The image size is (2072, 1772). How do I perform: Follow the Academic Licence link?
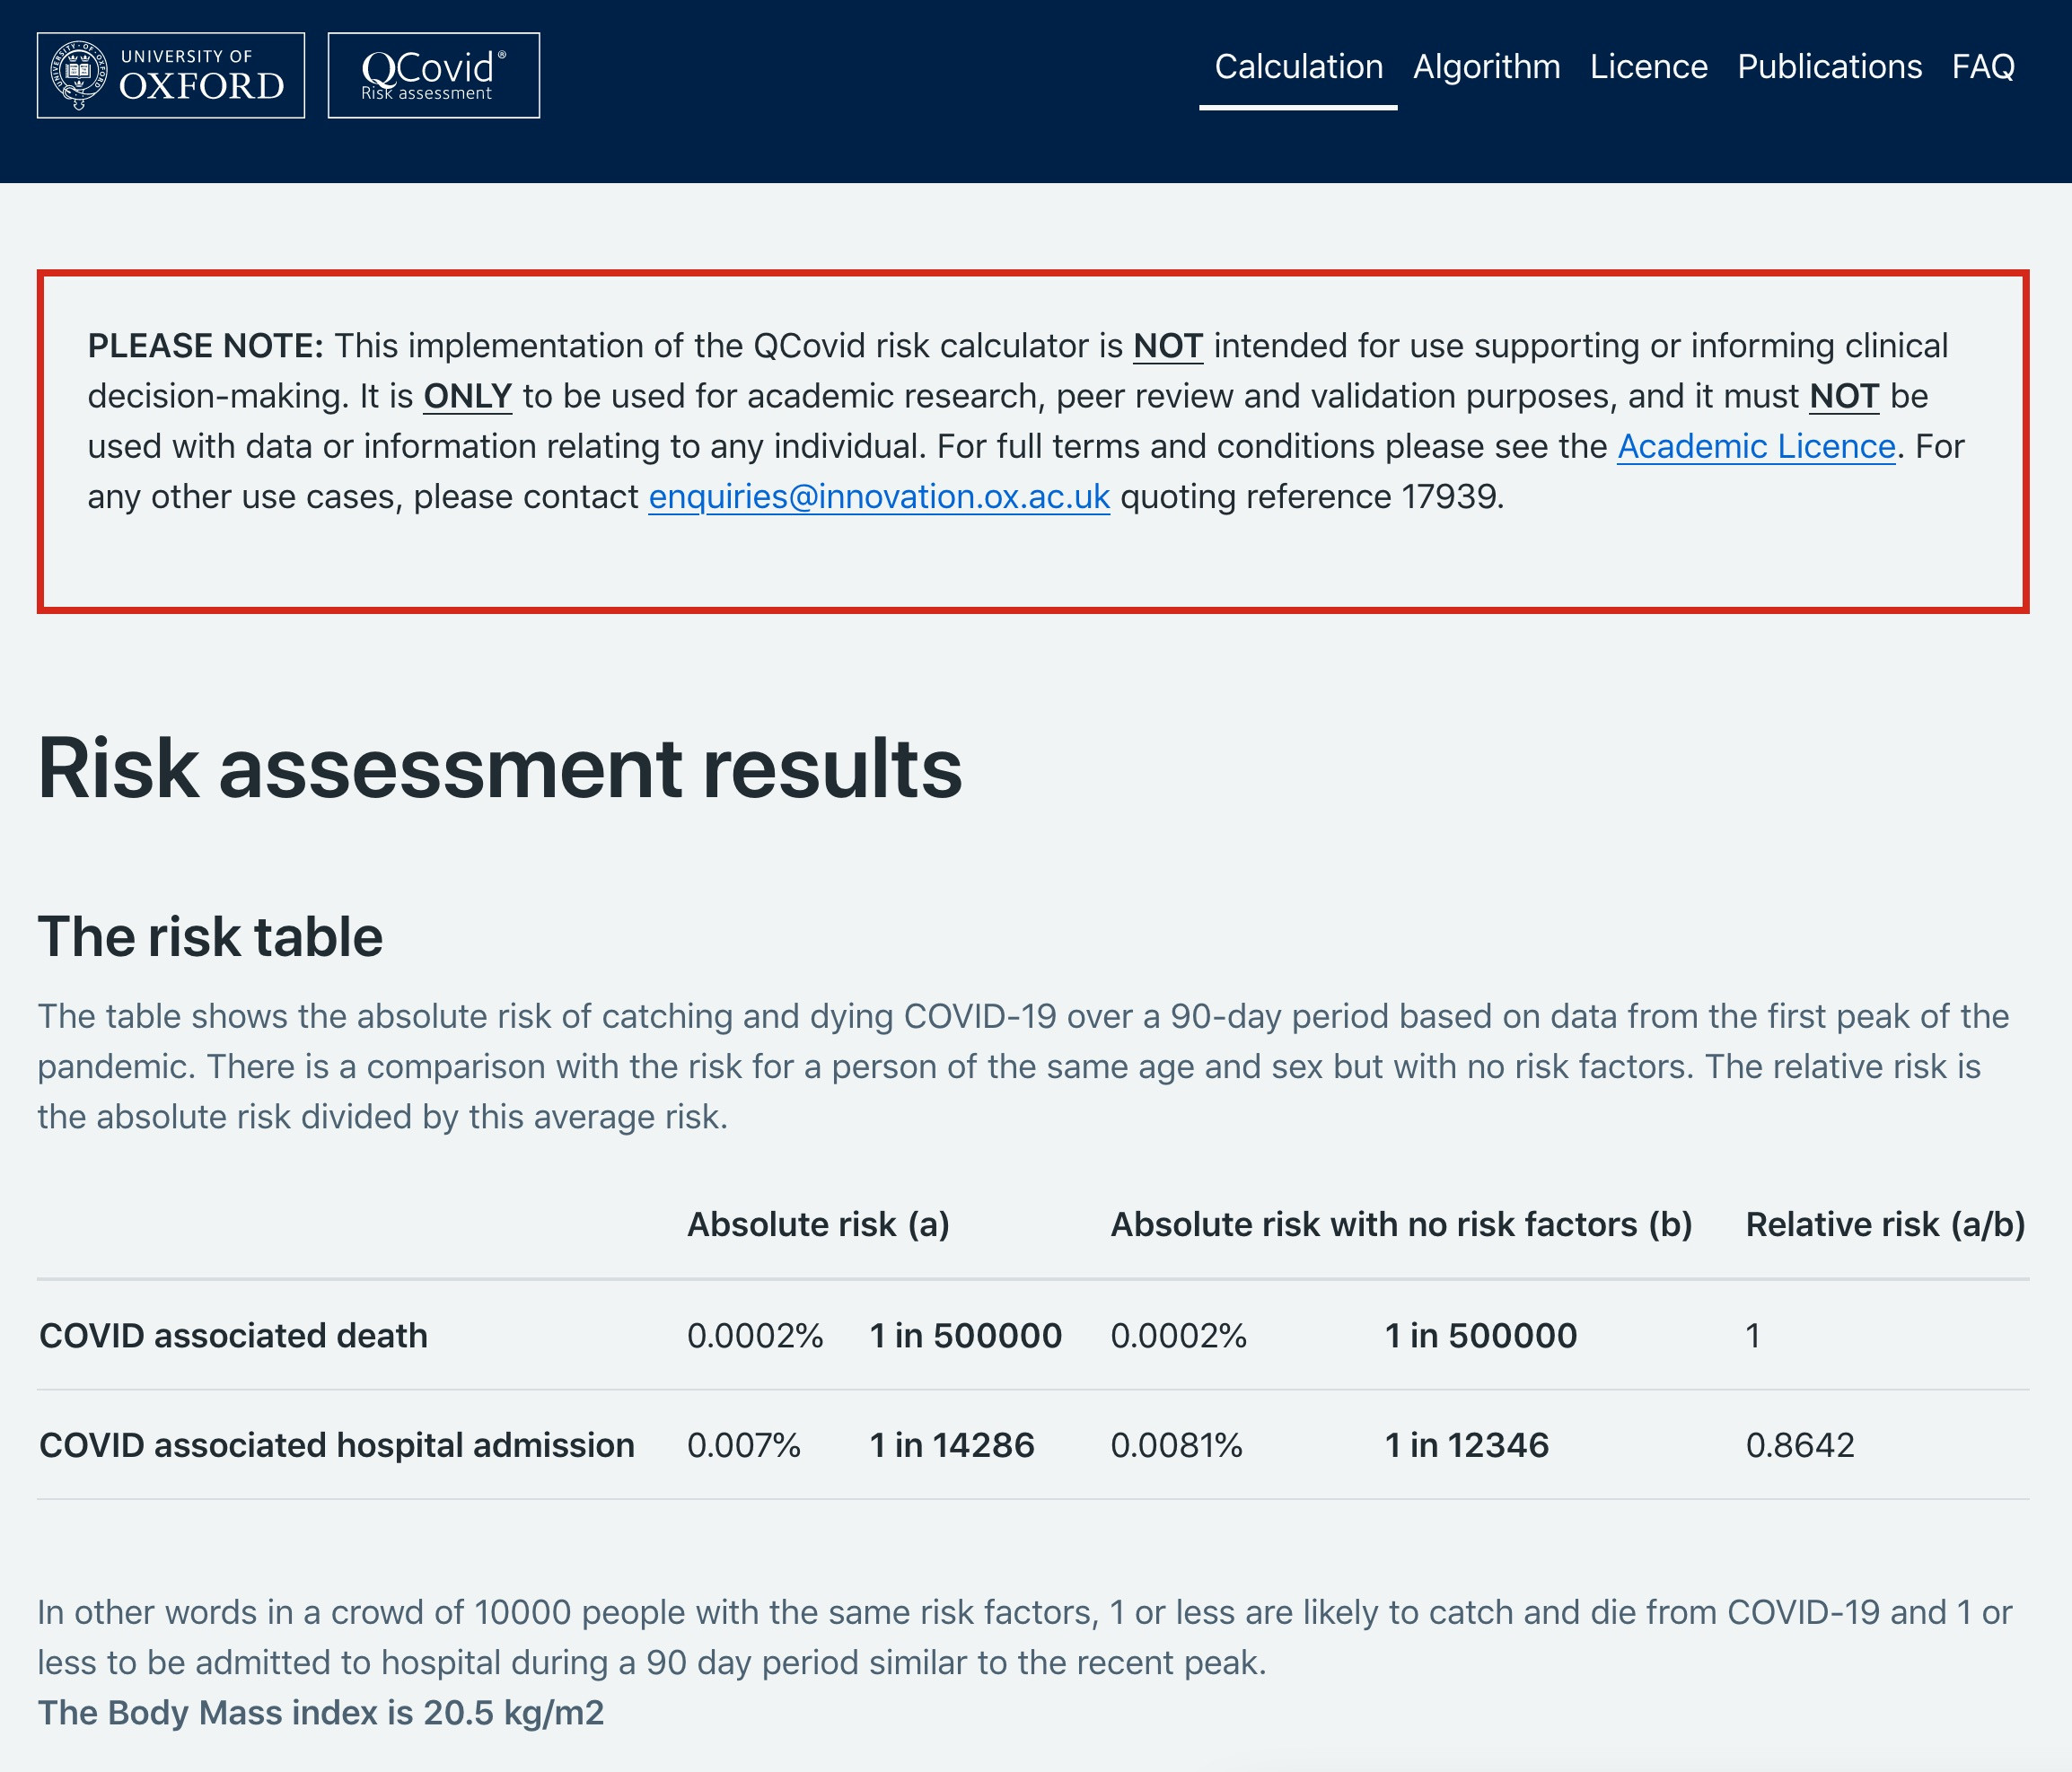[x=1755, y=446]
